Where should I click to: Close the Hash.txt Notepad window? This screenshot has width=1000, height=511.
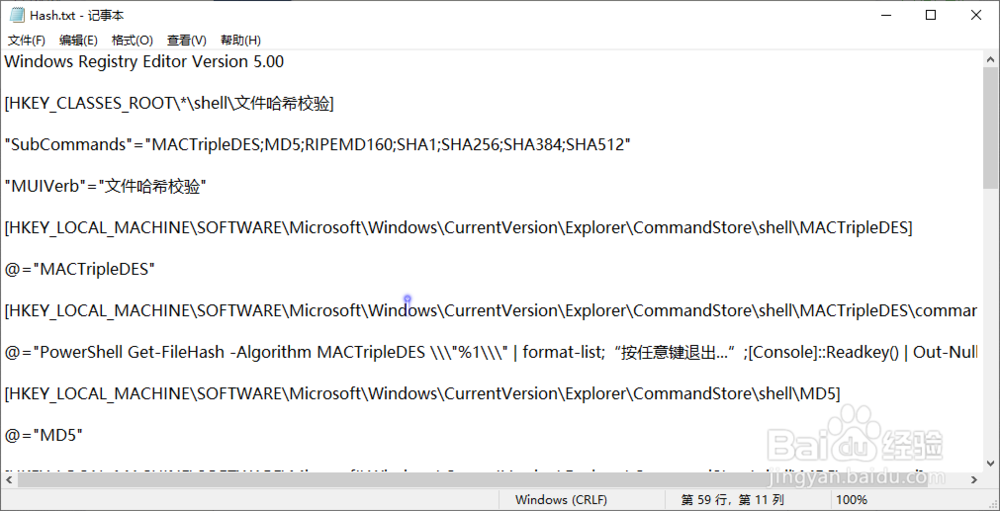976,15
